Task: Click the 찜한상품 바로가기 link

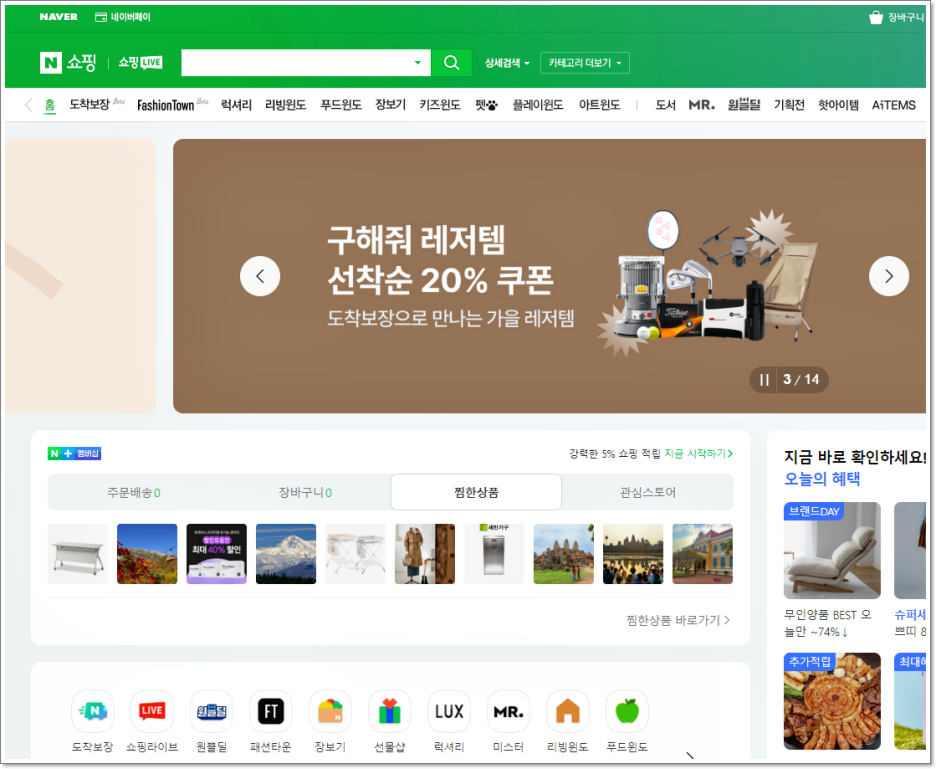Action: coord(678,620)
